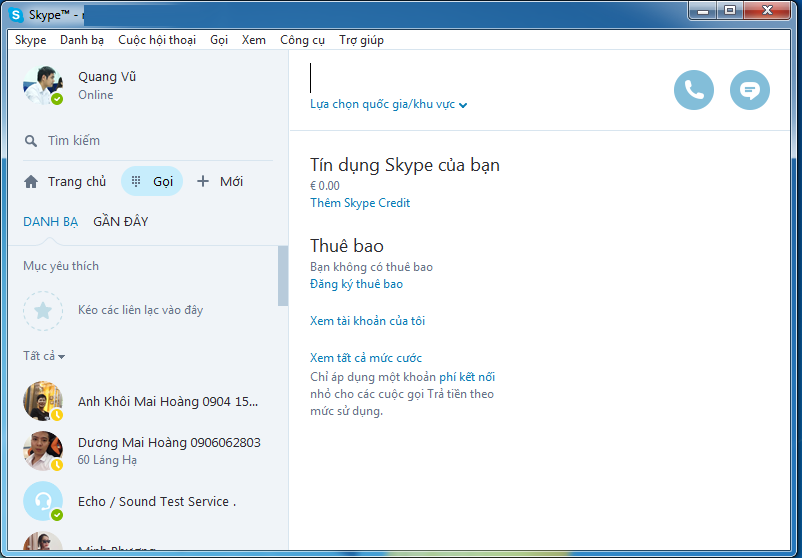This screenshot has height=558, width=802.
Task: Click the round chat message button
Action: (x=749, y=90)
